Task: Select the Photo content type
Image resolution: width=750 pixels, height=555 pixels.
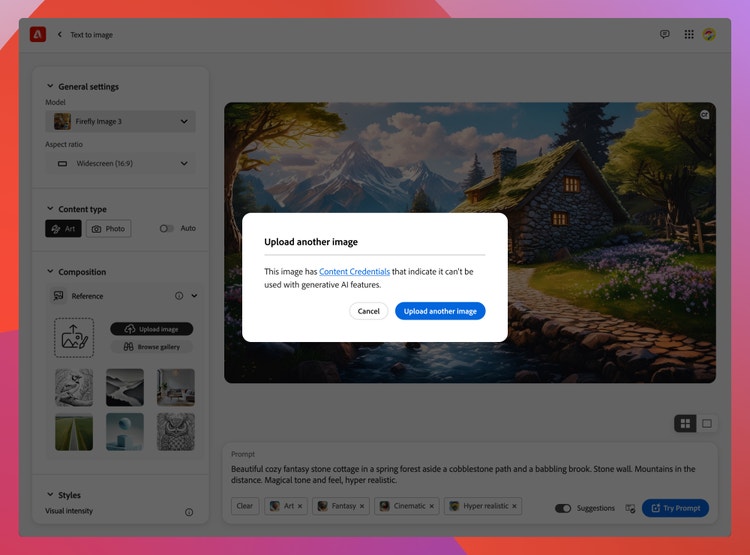Action: coord(109,229)
